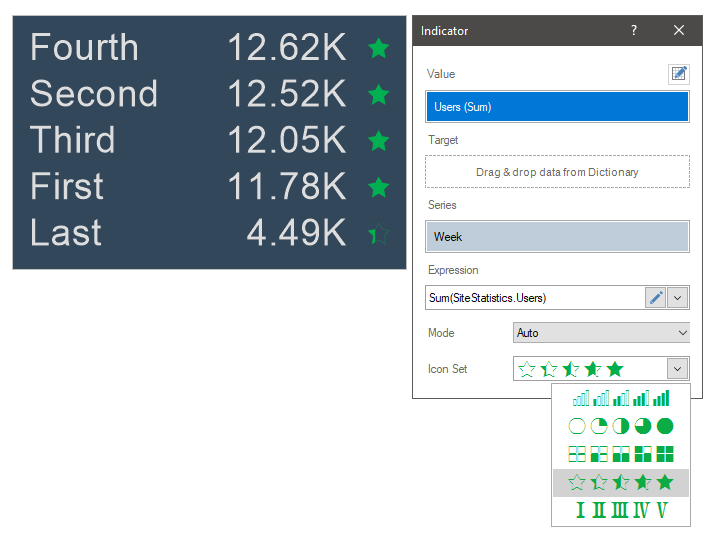Select the Week series field
Screen dimensions: 716x538
[x=557, y=237]
